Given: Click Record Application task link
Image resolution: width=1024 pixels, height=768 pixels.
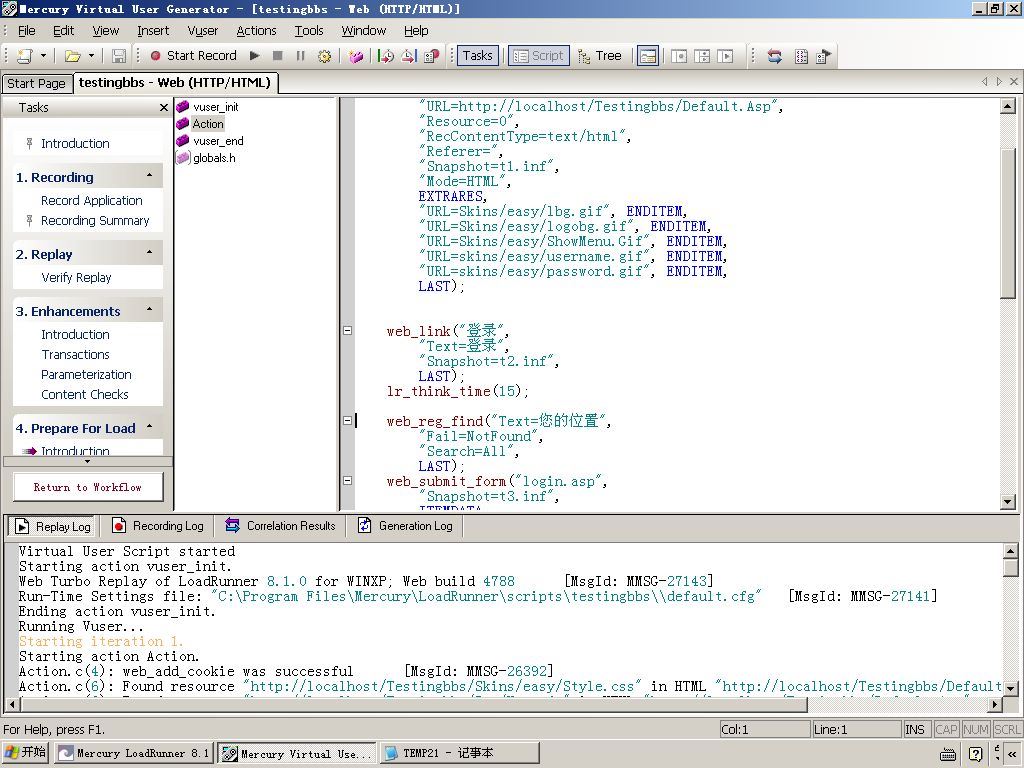Looking at the screenshot, I should pos(91,200).
